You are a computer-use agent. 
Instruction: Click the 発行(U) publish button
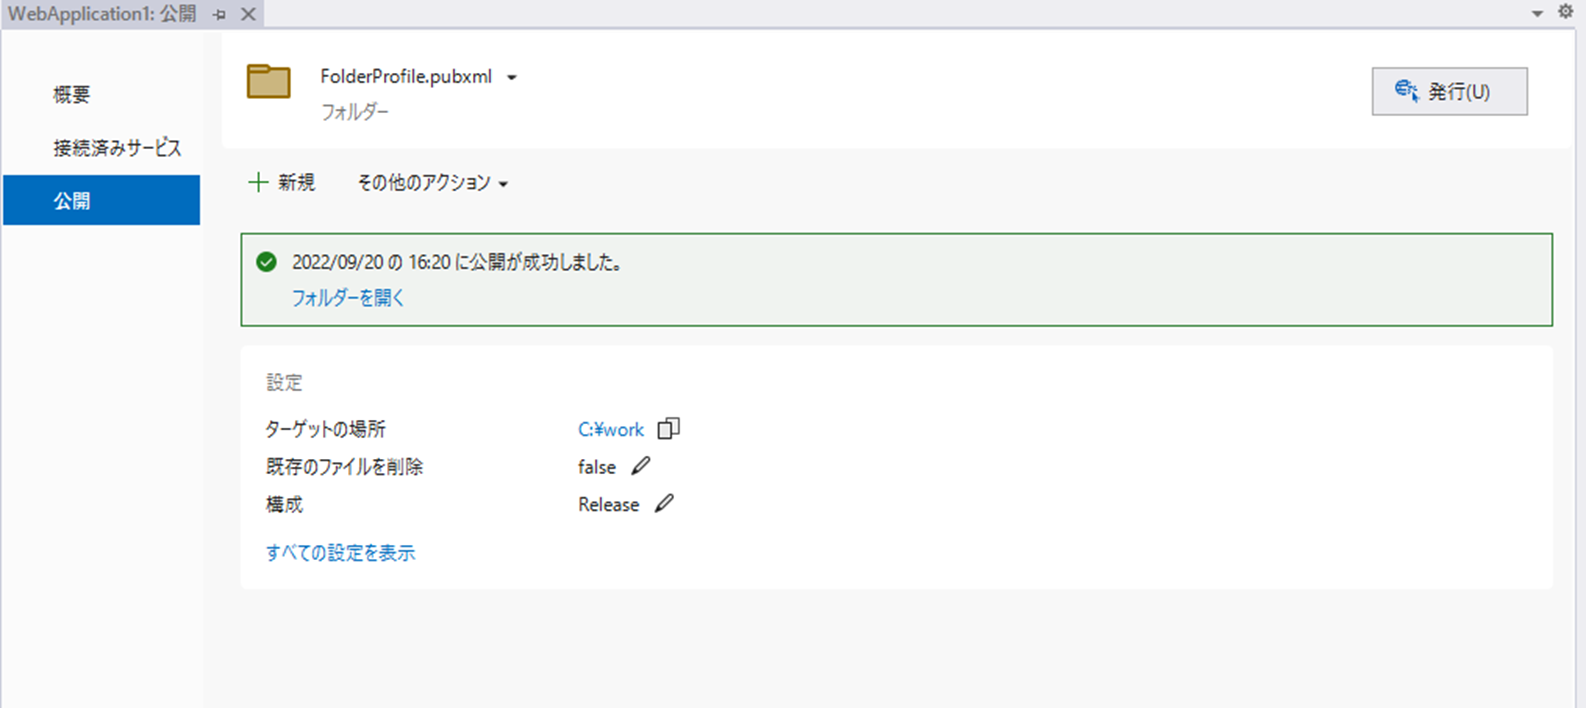[1449, 91]
